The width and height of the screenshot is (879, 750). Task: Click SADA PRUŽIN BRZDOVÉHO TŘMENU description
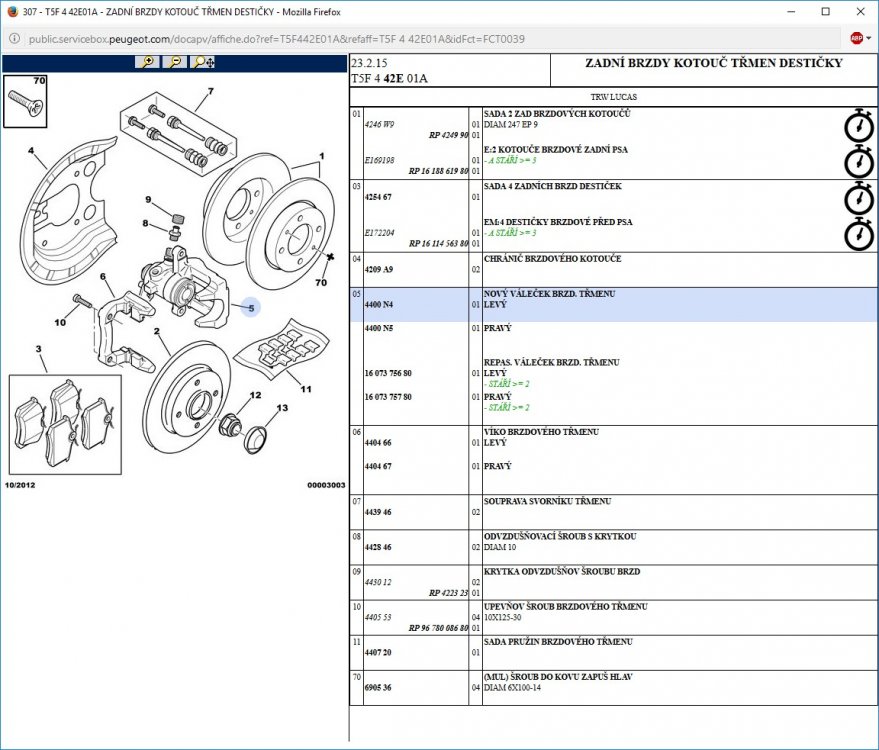(558, 641)
